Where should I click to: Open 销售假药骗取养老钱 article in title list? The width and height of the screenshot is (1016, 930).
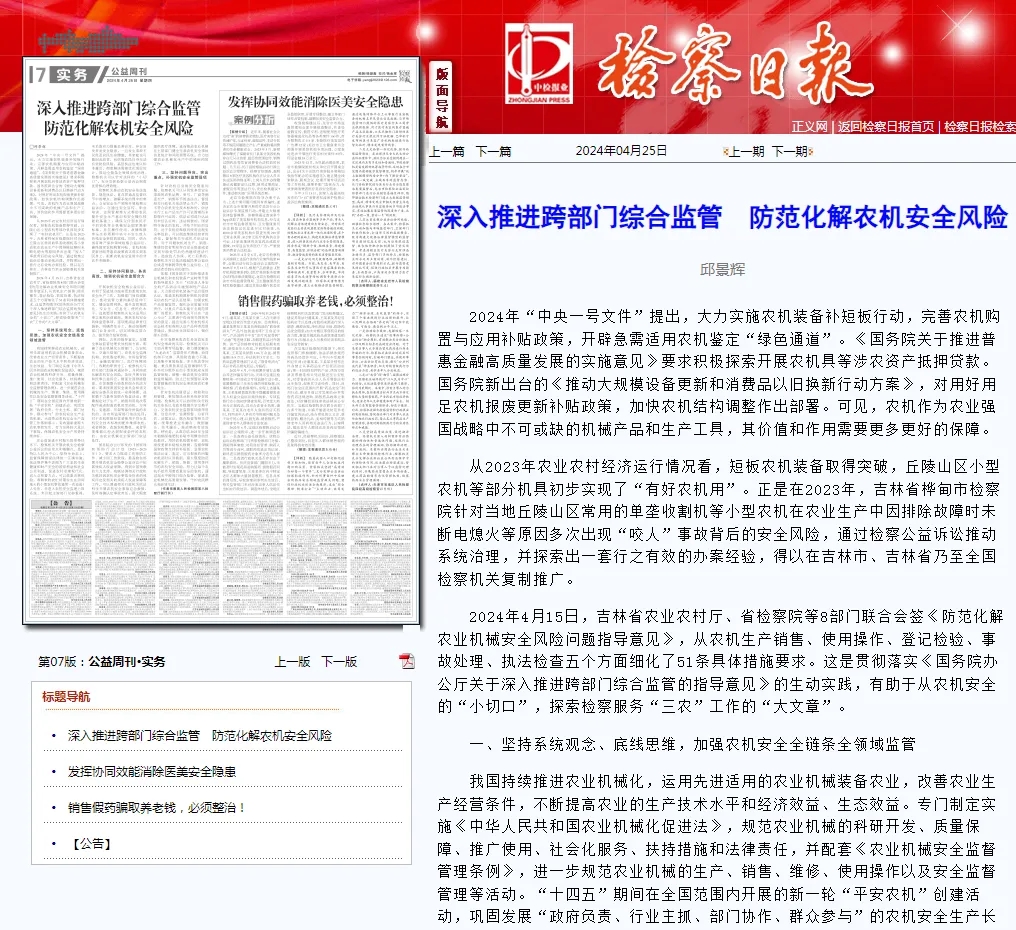point(156,808)
